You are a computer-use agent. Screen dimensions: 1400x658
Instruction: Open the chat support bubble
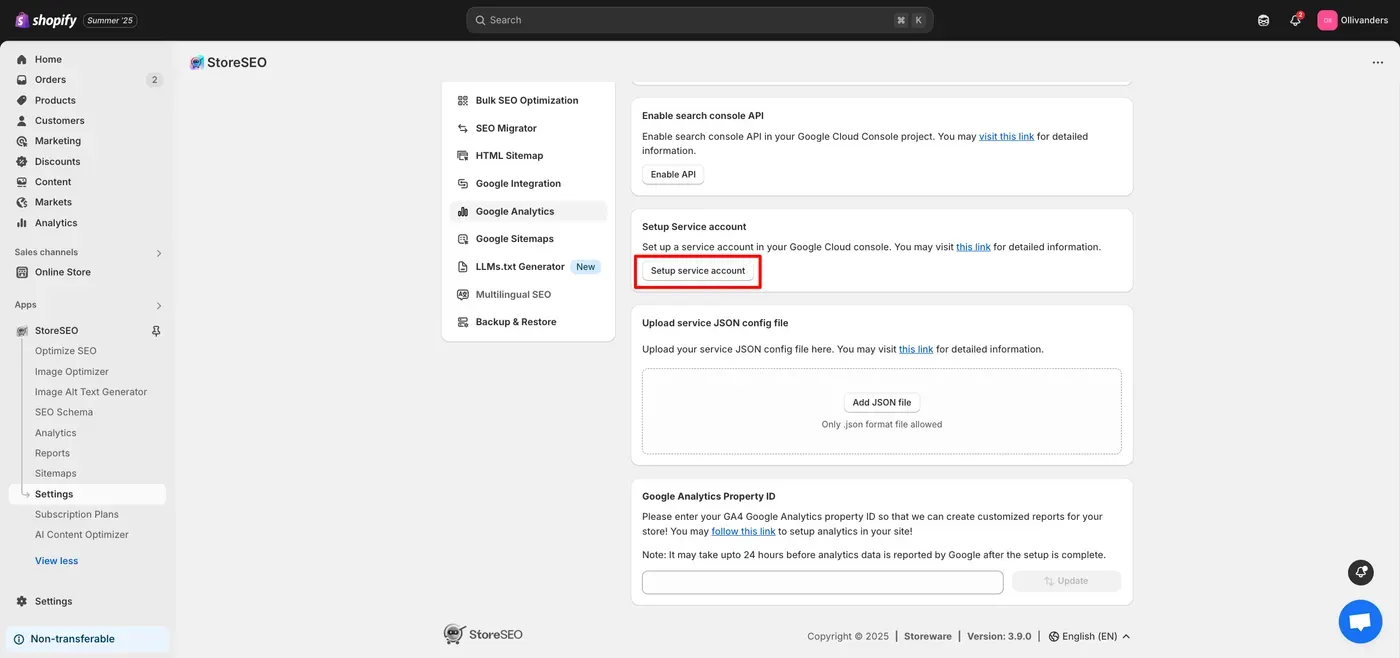pyautogui.click(x=1360, y=621)
